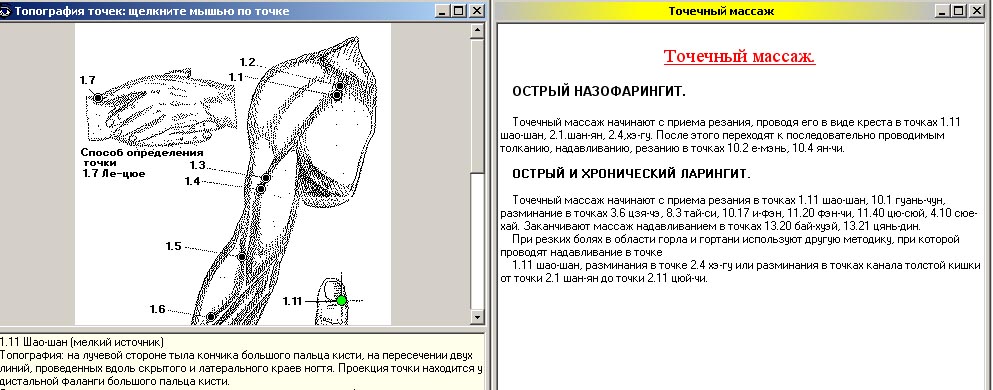The image size is (993, 390).
Task: Click the 'ОСТРЫЙ НАЗОФАРИНГИТ.' heading
Action: pyautogui.click(x=598, y=92)
